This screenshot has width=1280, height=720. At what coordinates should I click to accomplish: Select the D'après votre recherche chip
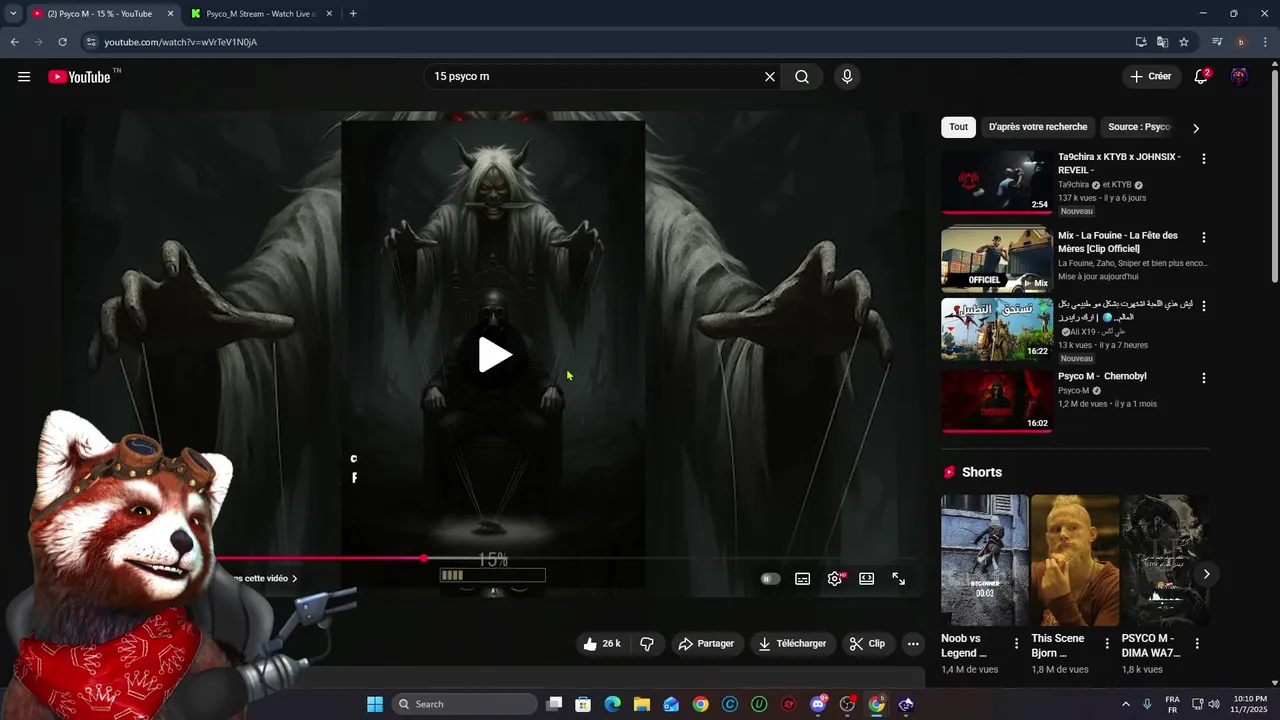[x=1038, y=127]
